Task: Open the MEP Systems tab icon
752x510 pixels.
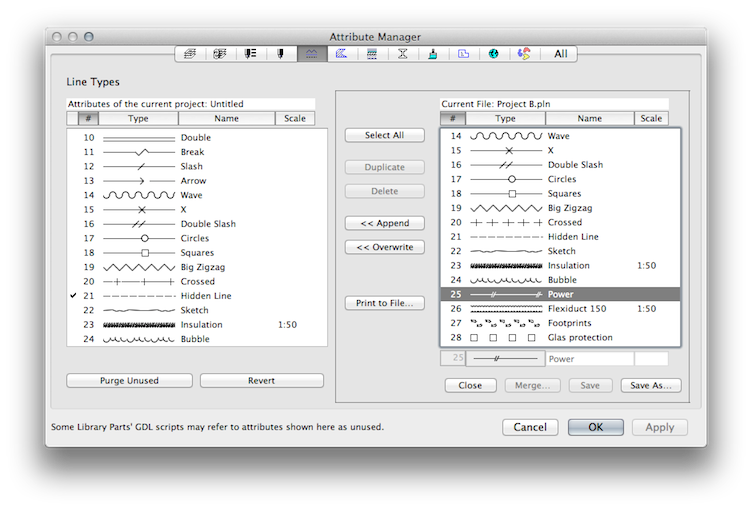Action: (524, 54)
